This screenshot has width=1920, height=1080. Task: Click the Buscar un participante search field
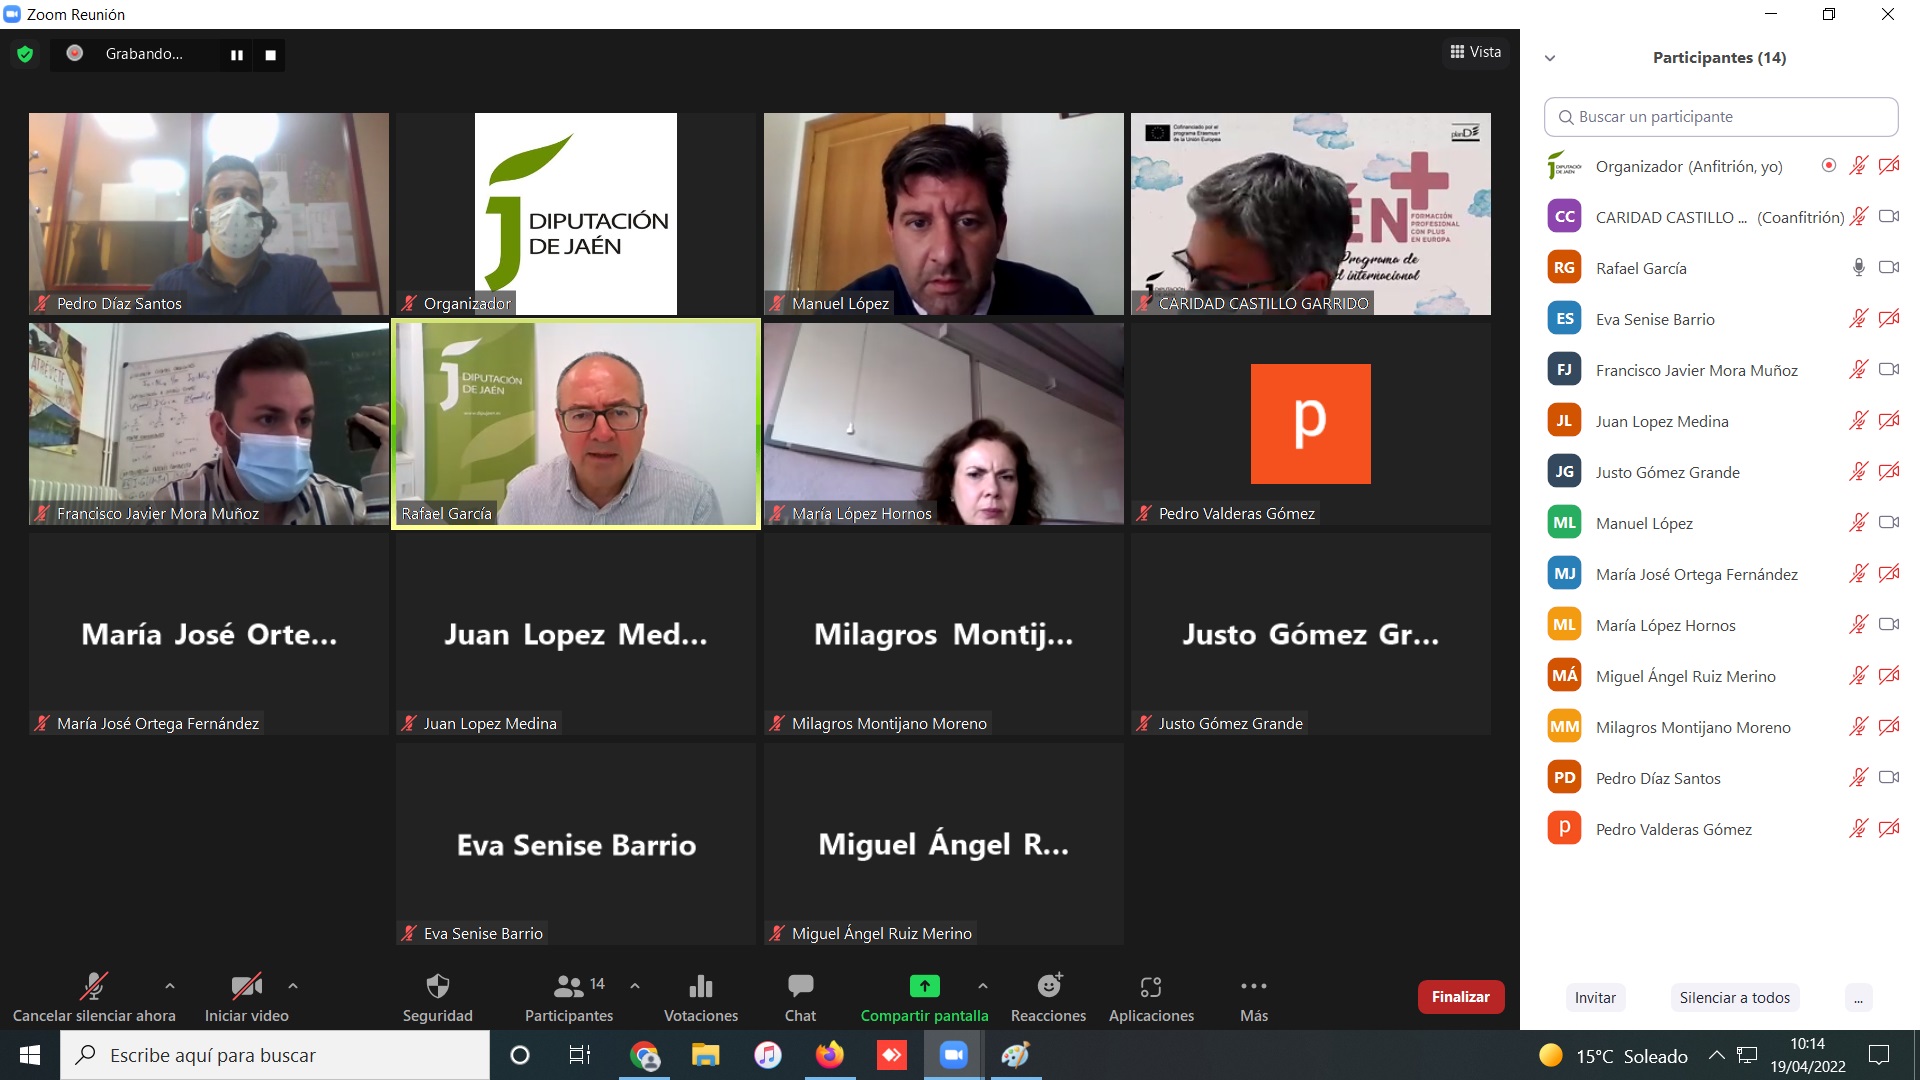pos(1720,117)
